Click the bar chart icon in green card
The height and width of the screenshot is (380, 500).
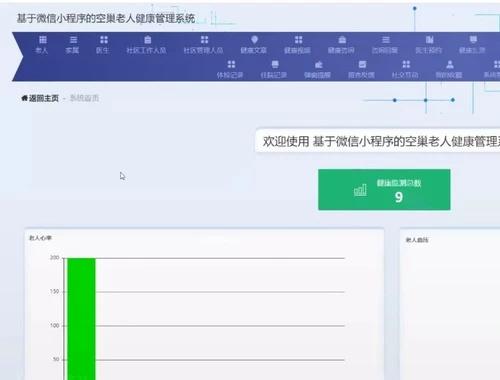tap(360, 190)
